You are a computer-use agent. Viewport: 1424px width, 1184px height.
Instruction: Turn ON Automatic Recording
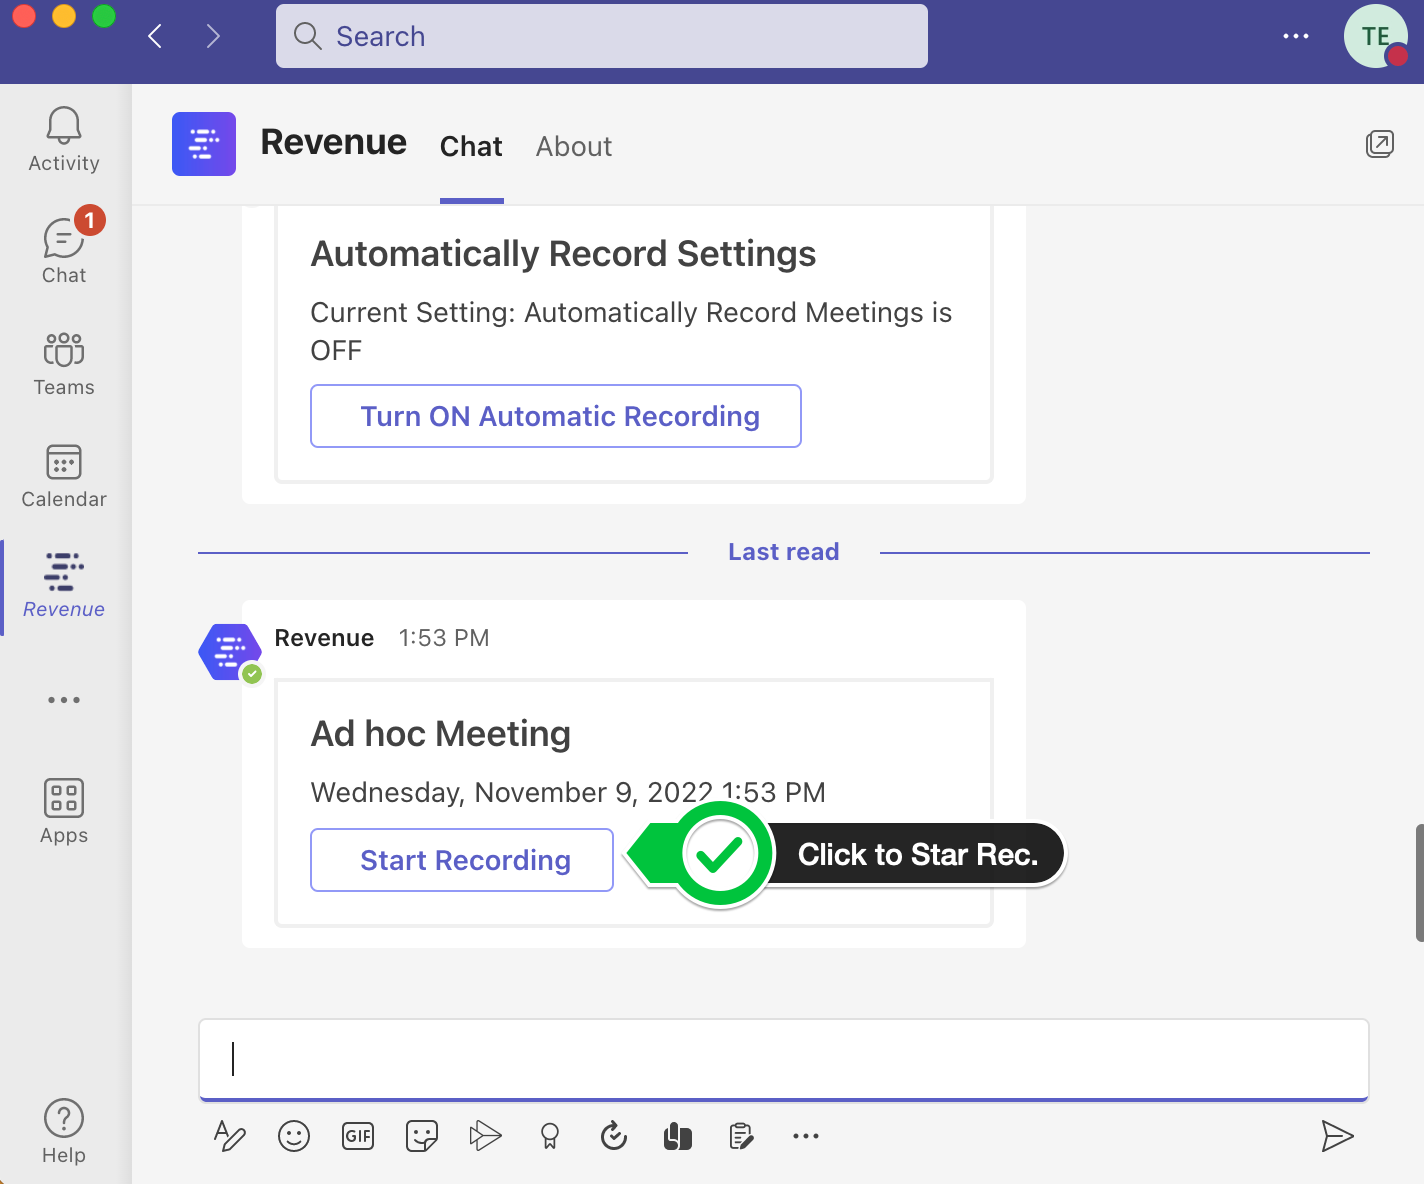coord(556,416)
